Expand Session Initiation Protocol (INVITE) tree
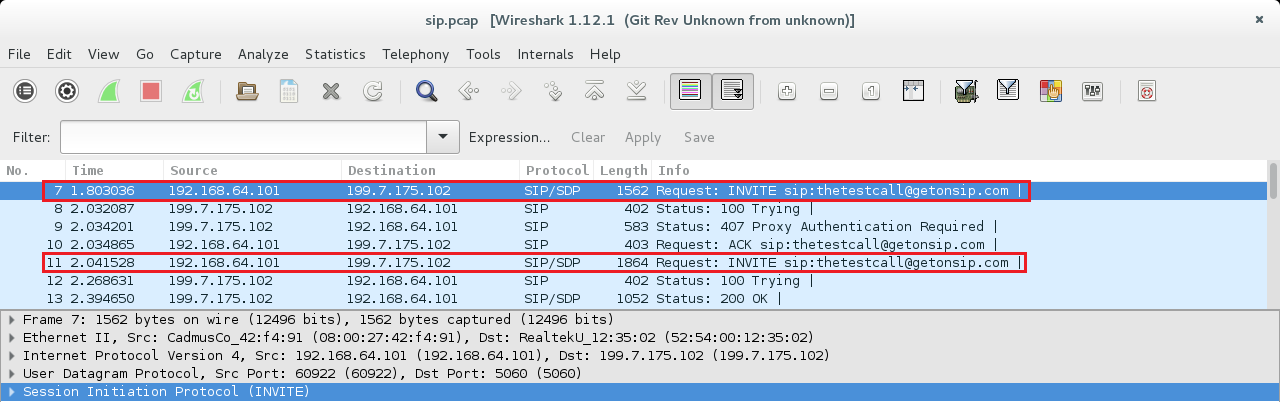 [x=11, y=392]
